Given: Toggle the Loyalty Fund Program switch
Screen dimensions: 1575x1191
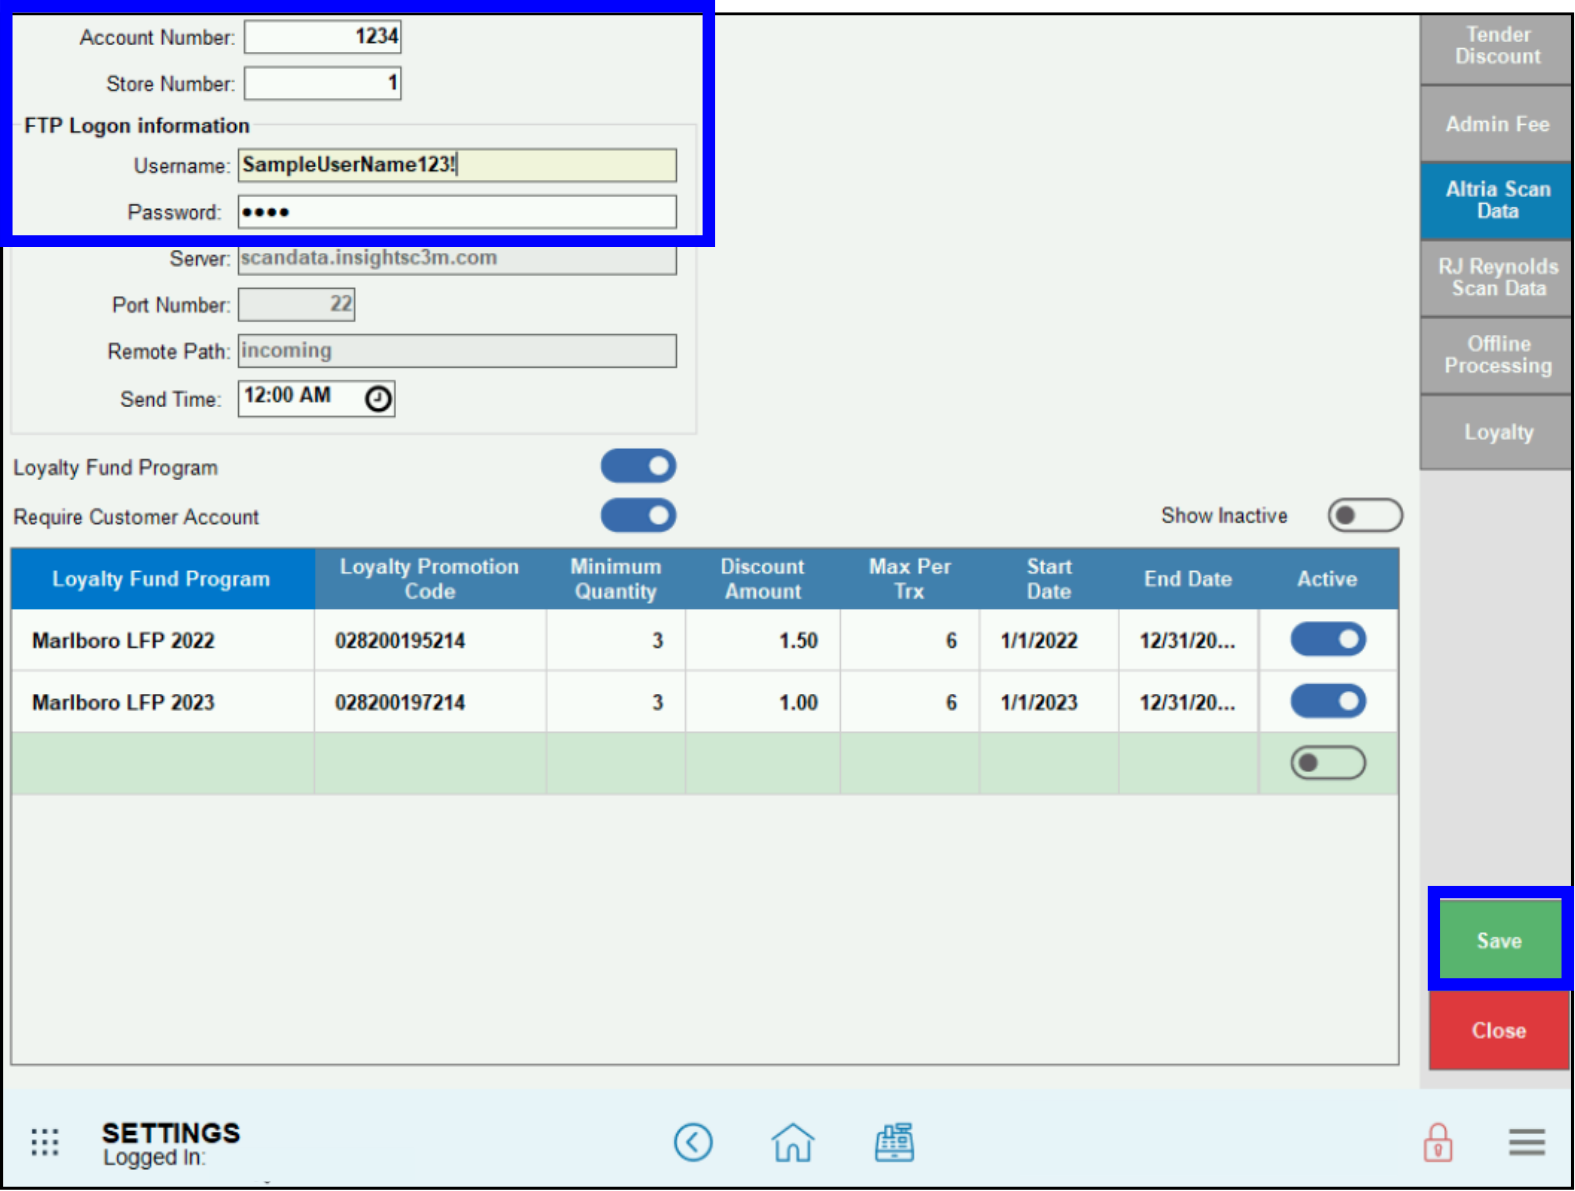Looking at the screenshot, I should pyautogui.click(x=639, y=466).
